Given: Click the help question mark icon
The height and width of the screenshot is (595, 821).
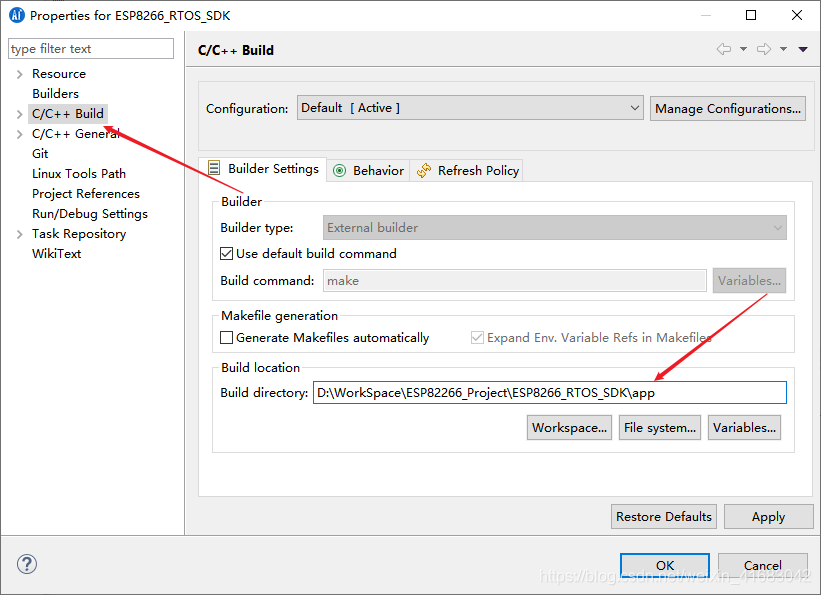Looking at the screenshot, I should tap(26, 564).
